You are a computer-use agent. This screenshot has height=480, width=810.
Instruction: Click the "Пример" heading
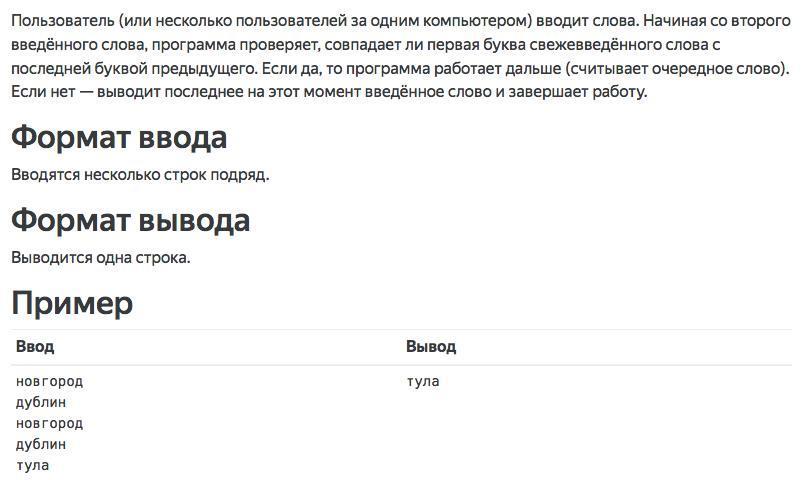click(72, 303)
